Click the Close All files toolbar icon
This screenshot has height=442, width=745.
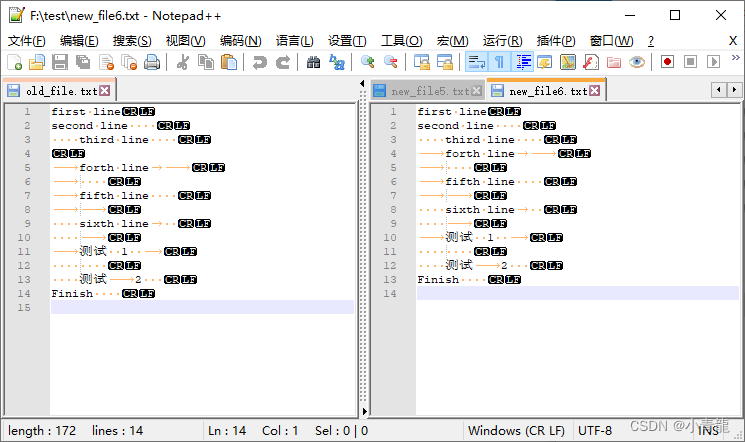click(129, 62)
